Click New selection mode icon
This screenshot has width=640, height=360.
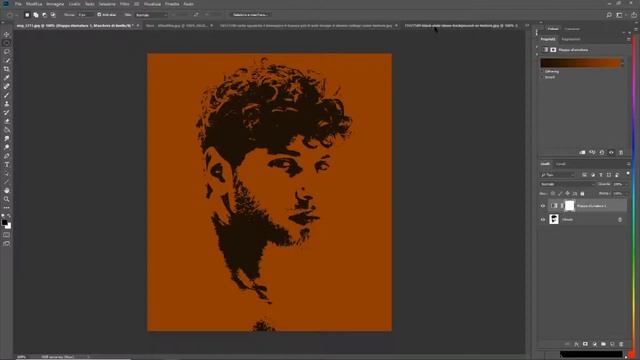tap(27, 15)
